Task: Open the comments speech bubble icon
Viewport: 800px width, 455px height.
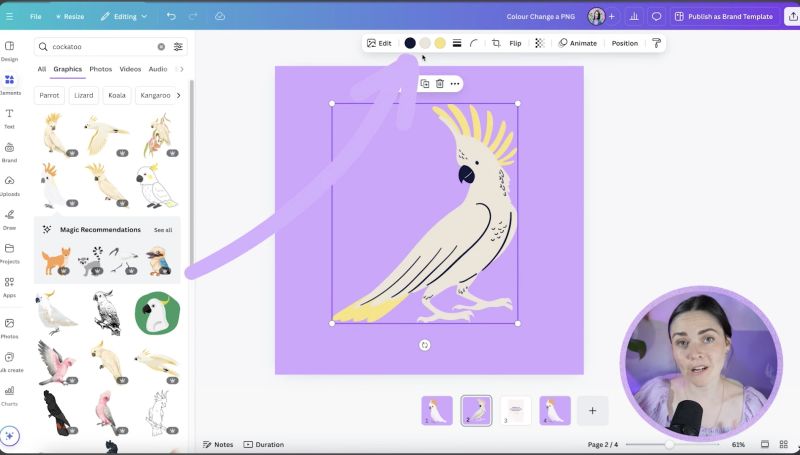Action: 657,16
